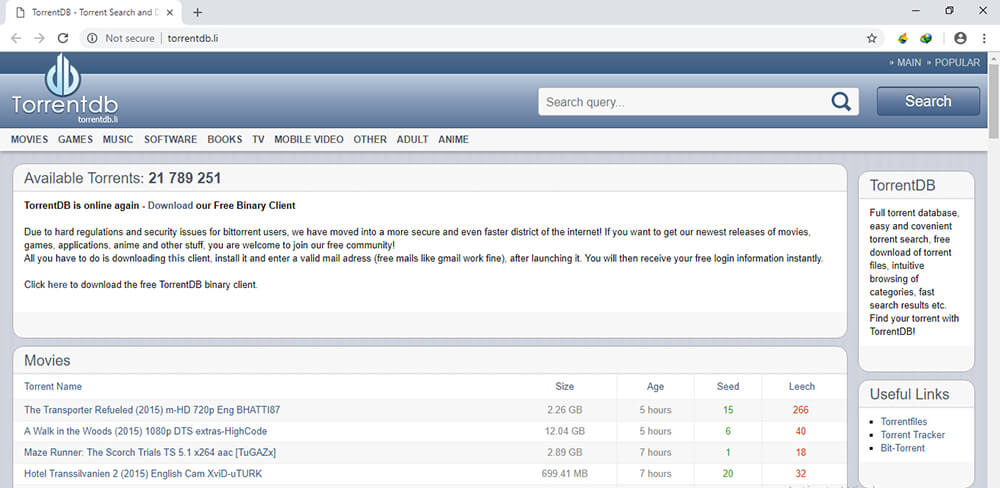
Task: Click the TorrentDB logo
Action: (64, 89)
